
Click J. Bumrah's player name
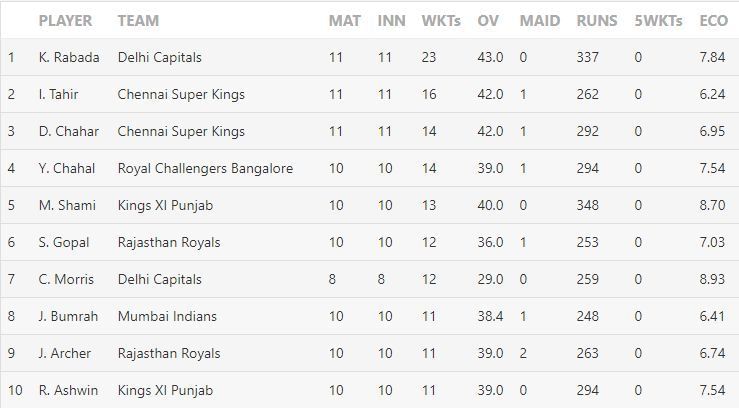68,317
